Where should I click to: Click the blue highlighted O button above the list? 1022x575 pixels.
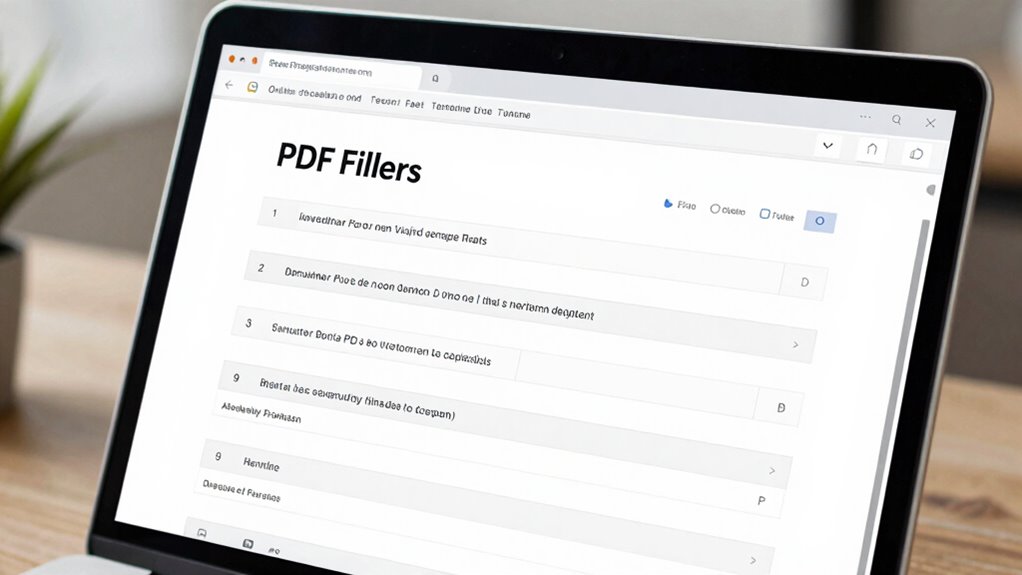coord(819,221)
